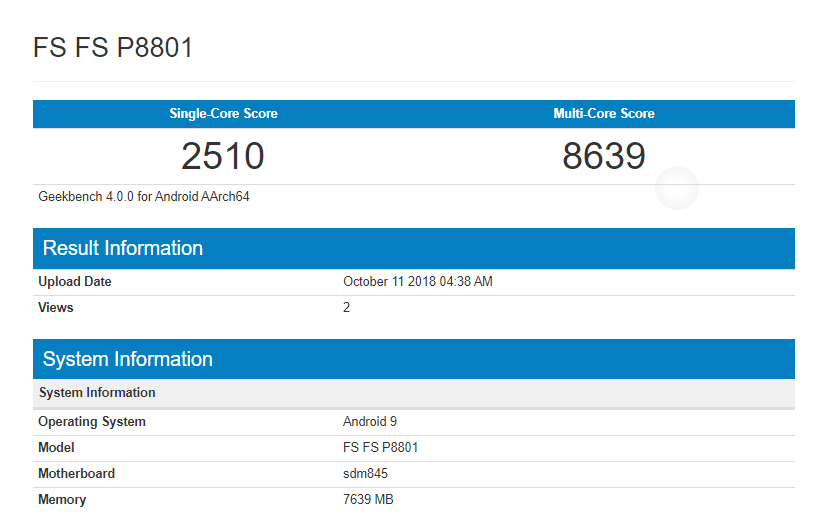This screenshot has height=529, width=835.
Task: Select the sdm845 motherboard value
Action: pos(365,474)
